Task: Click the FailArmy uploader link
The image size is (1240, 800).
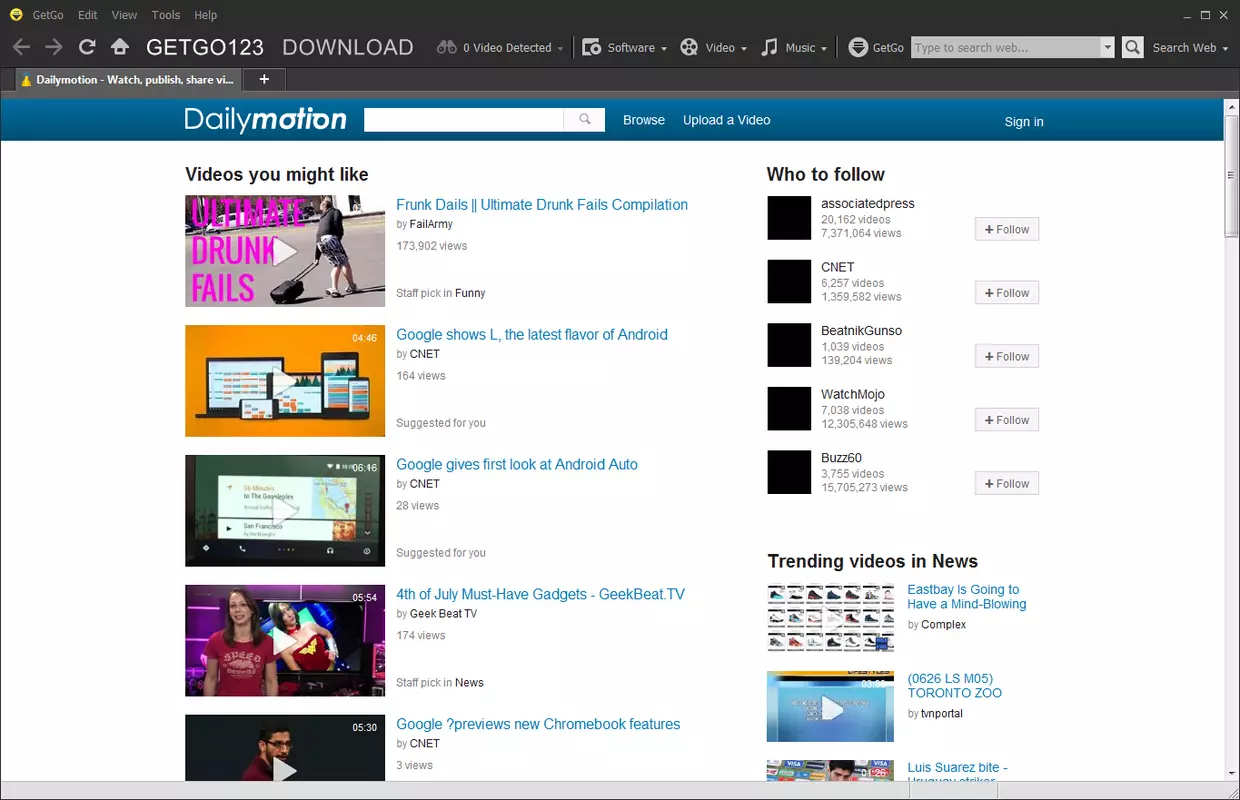Action: click(x=431, y=225)
